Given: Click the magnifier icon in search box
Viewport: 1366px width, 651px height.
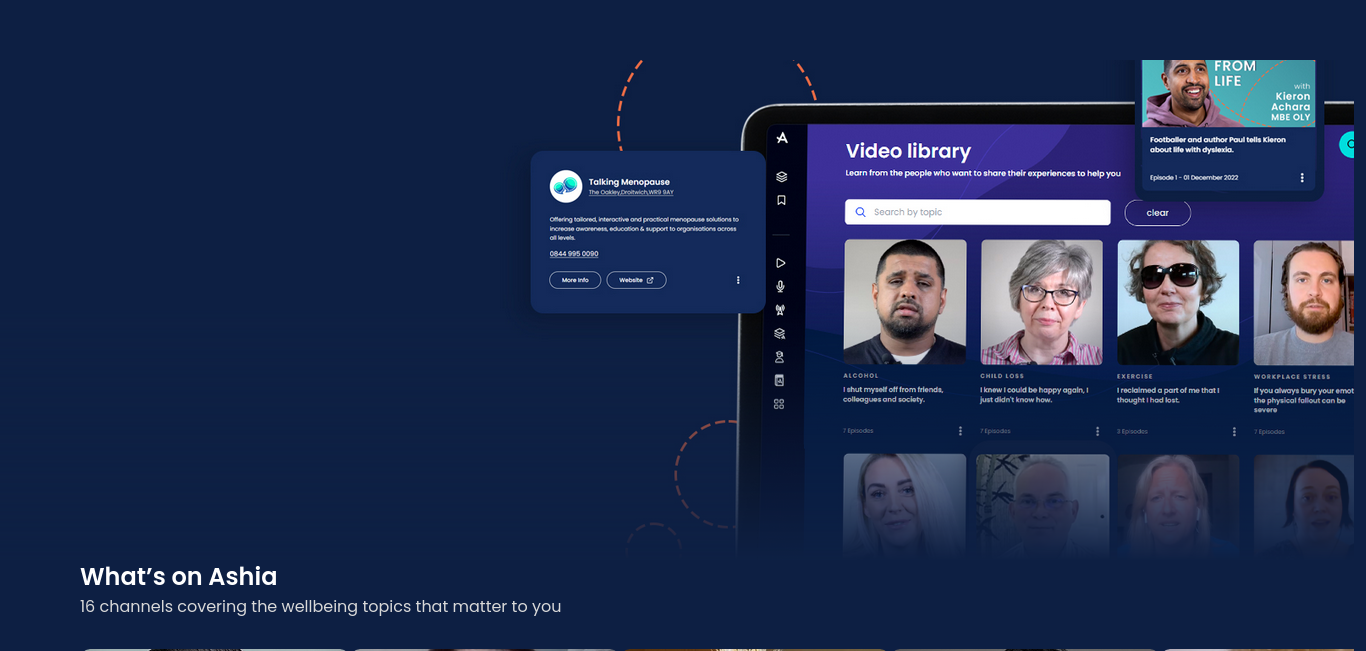Looking at the screenshot, I should pyautogui.click(x=861, y=212).
